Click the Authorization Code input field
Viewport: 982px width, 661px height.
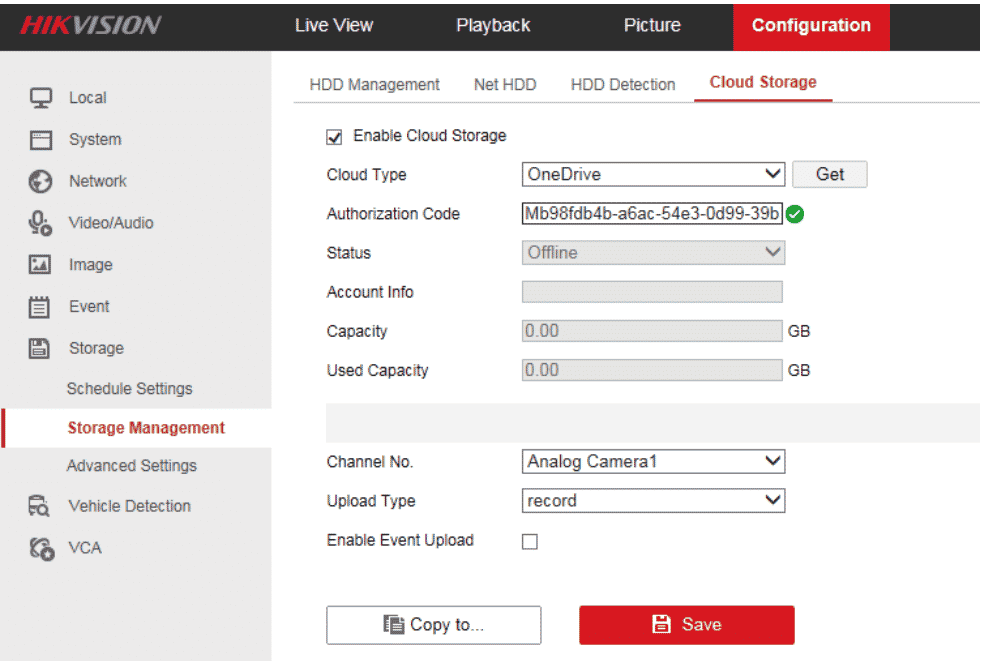pos(651,213)
